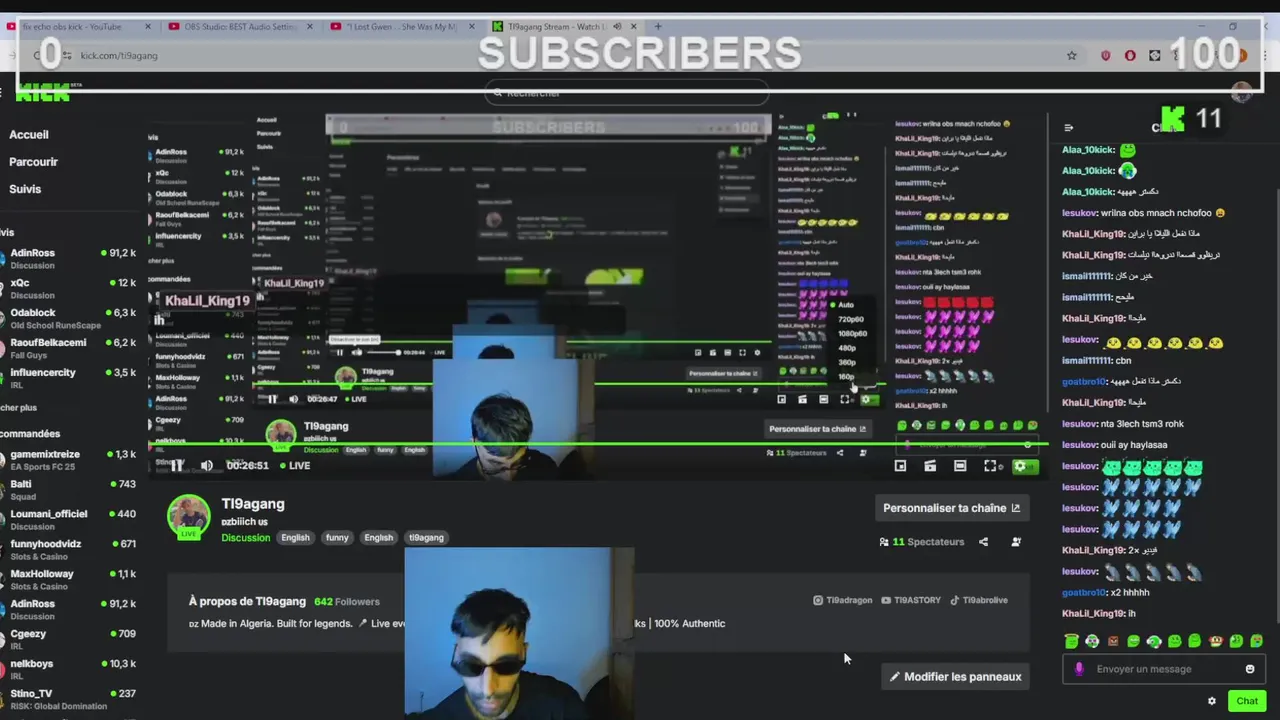Open xQc channel in the sidebar
The width and height of the screenshot is (1280, 720).
(x=70, y=288)
